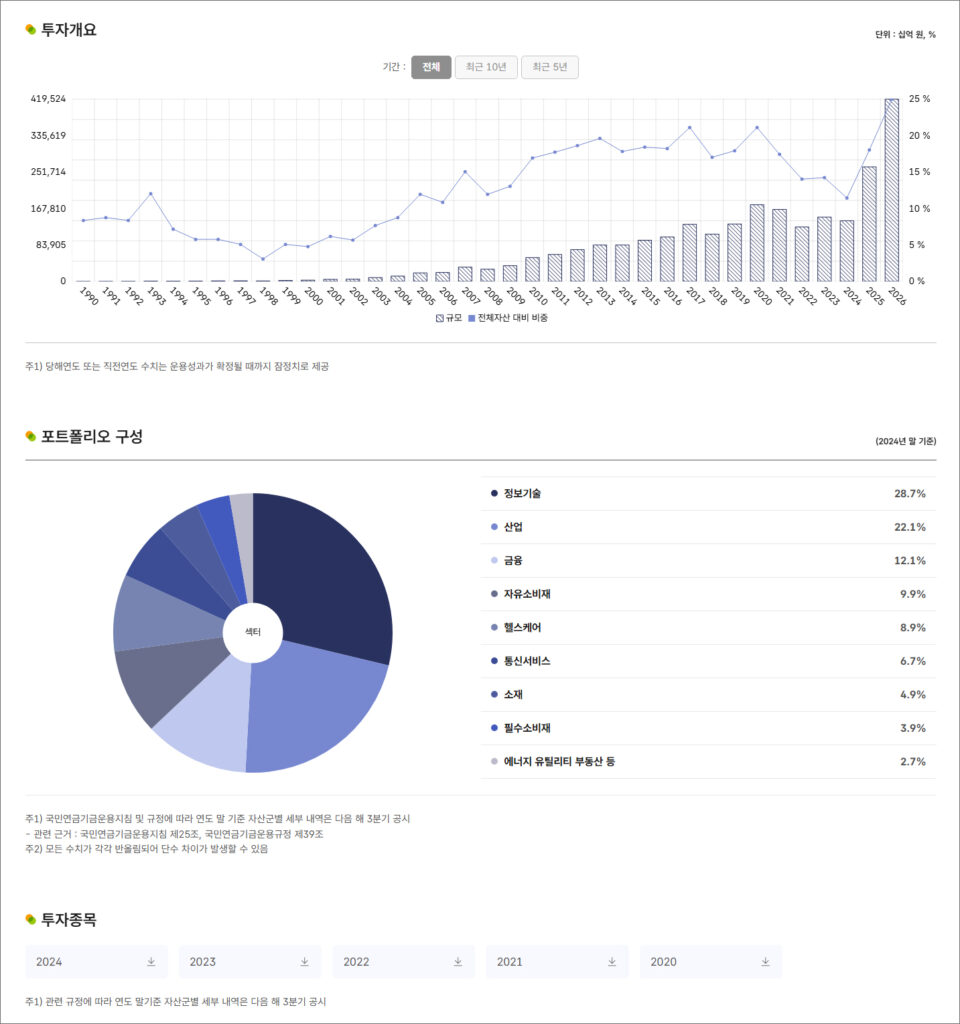Click the 2020 download arrow icon
This screenshot has width=960, height=1024.
[765, 961]
